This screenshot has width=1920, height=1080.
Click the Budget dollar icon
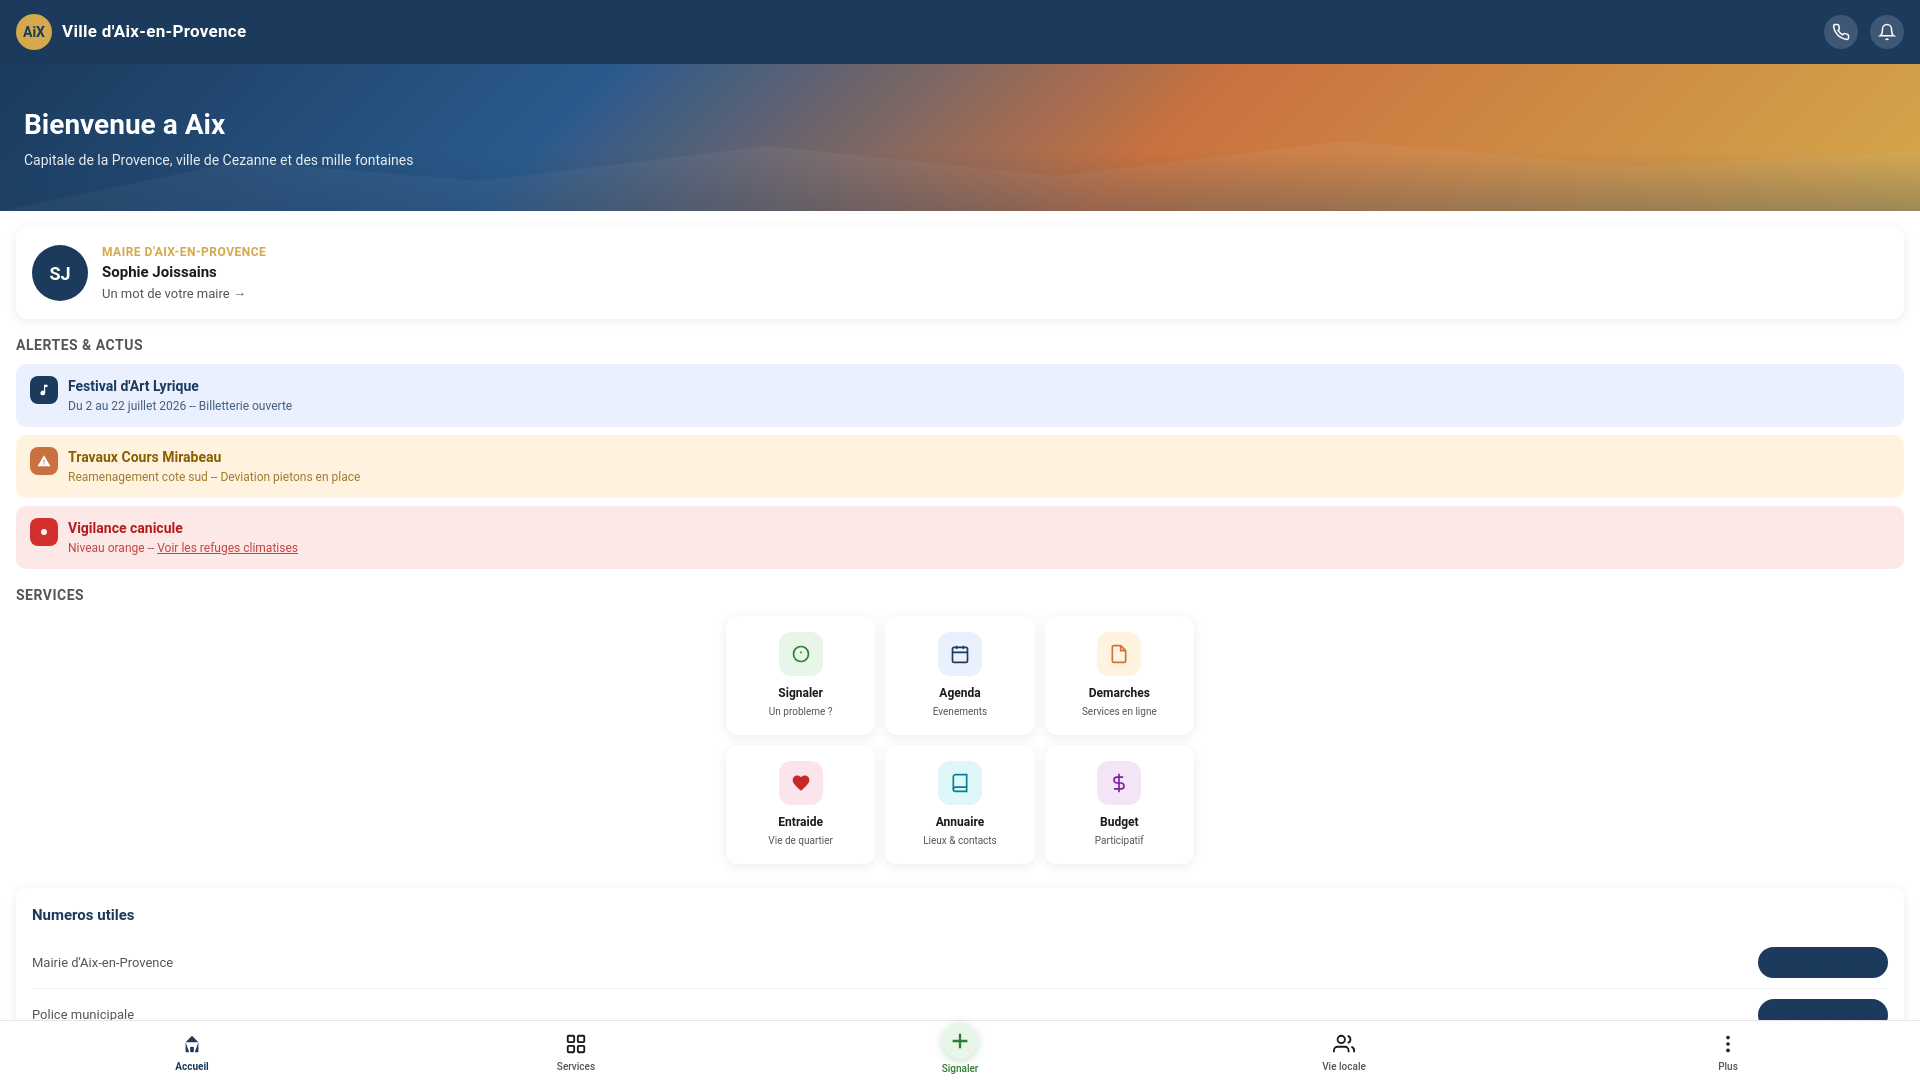coord(1119,783)
